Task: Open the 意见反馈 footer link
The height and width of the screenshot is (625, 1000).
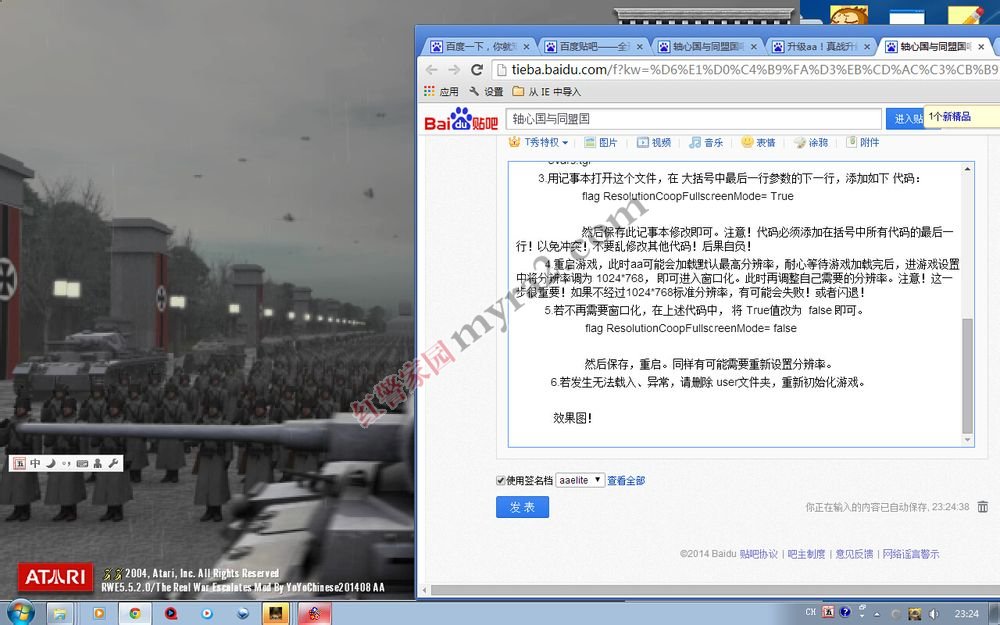Action: pos(854,554)
